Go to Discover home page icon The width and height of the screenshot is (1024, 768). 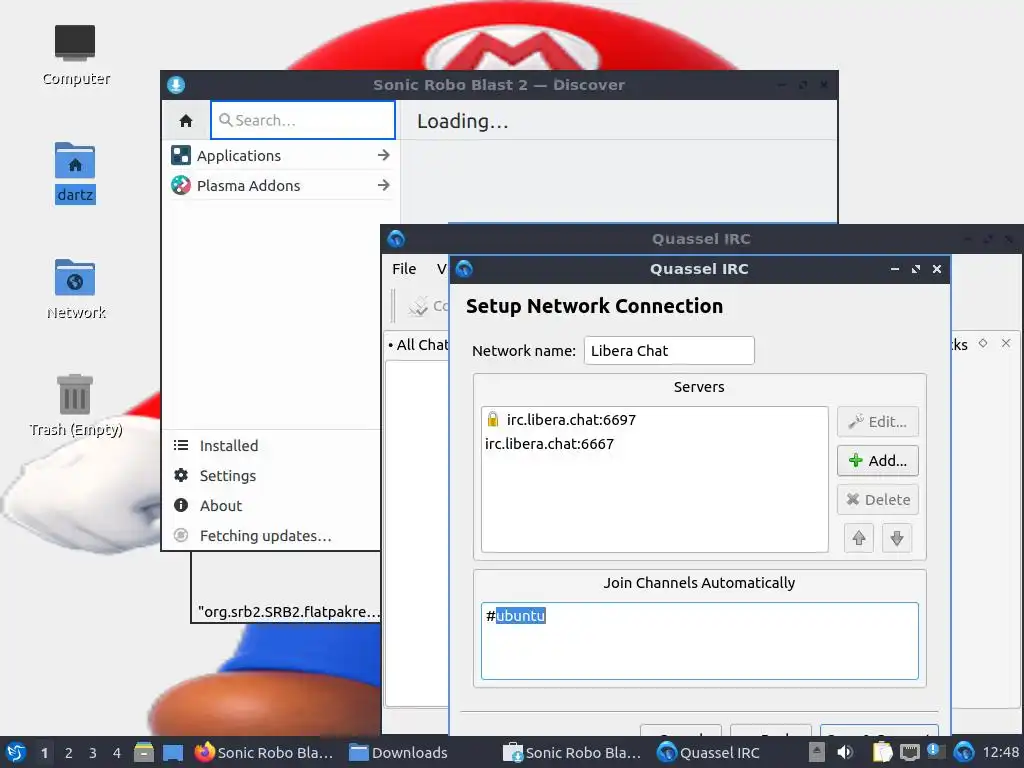tap(186, 120)
